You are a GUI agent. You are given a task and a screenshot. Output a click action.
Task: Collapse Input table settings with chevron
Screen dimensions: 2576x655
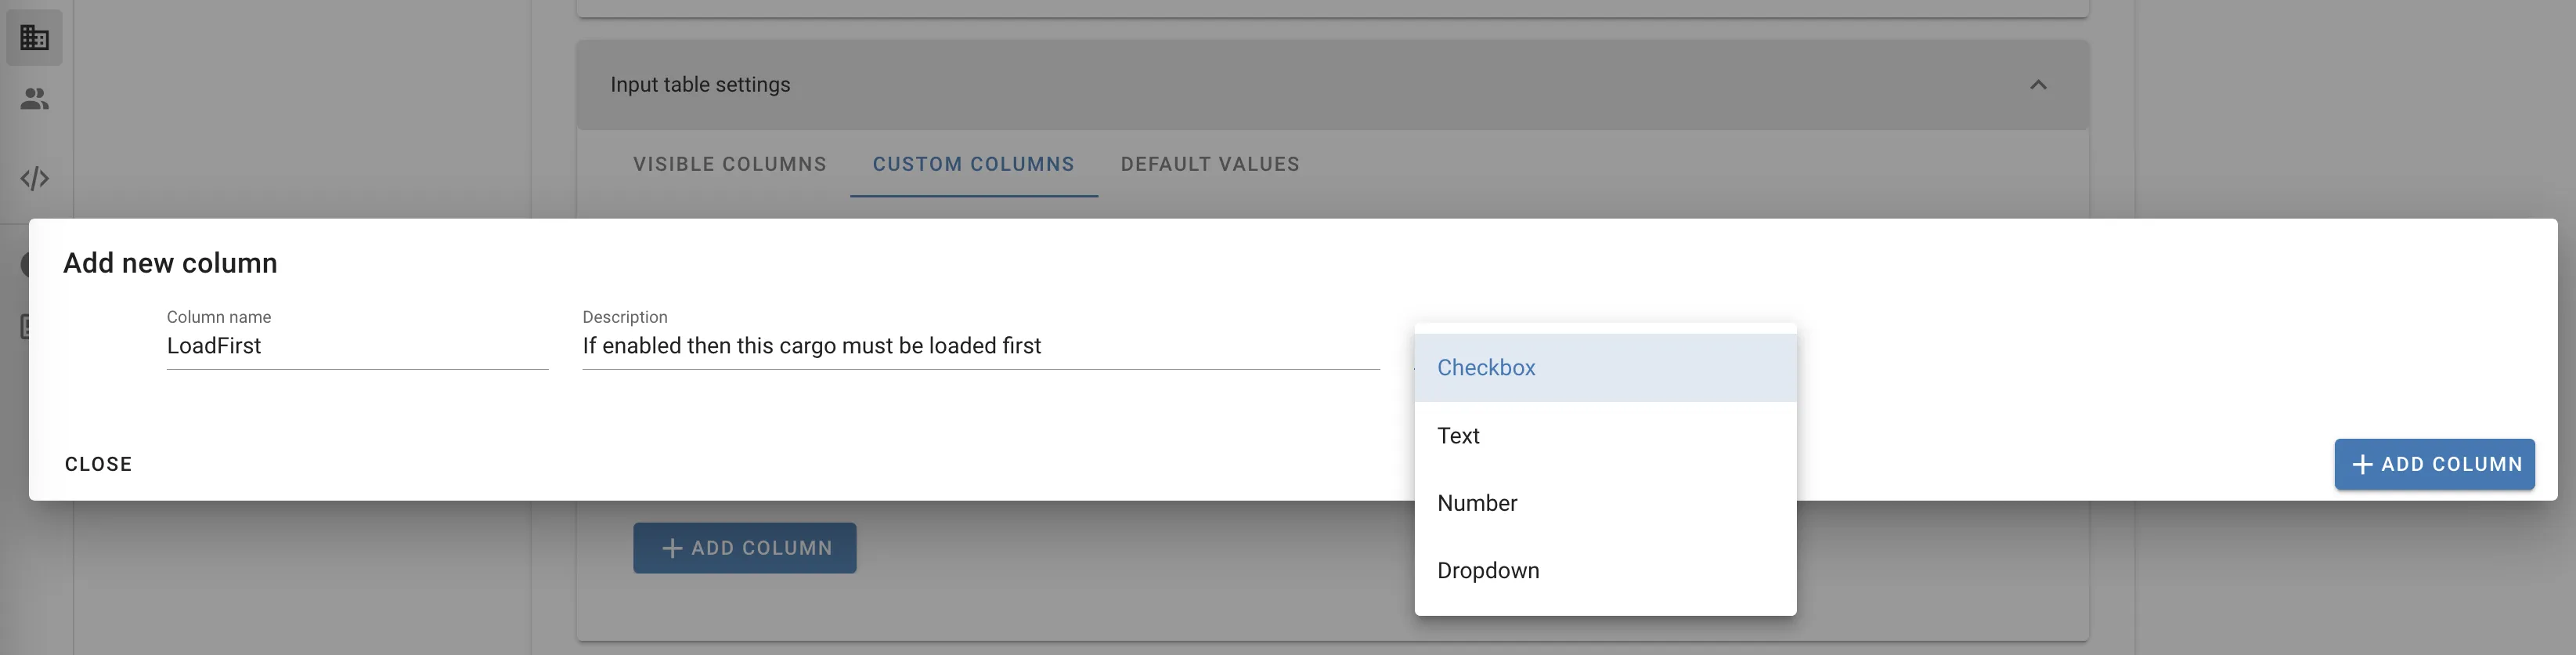[x=2038, y=85]
